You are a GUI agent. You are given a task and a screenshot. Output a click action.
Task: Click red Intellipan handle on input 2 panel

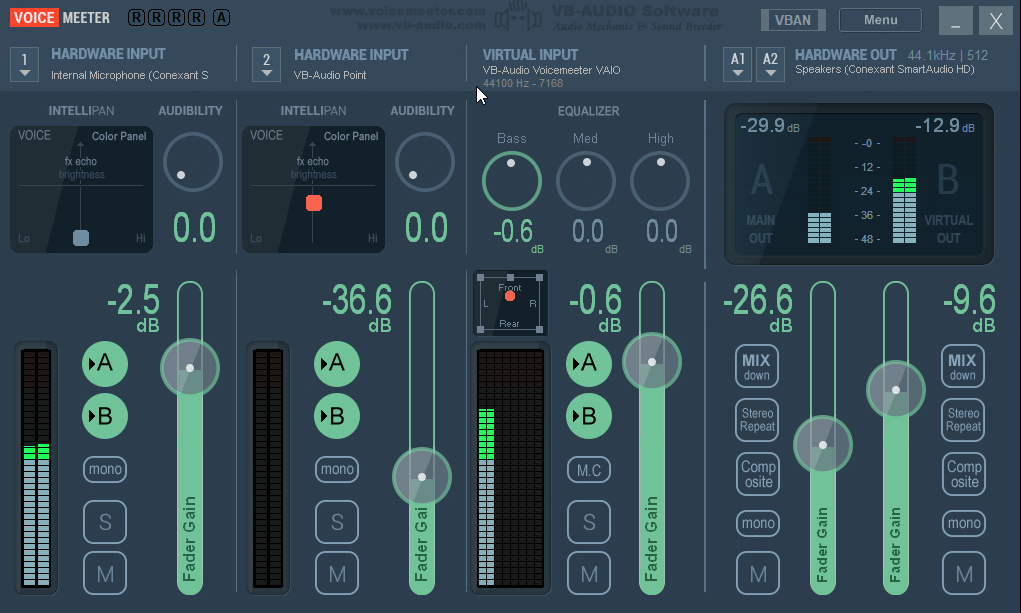click(314, 203)
